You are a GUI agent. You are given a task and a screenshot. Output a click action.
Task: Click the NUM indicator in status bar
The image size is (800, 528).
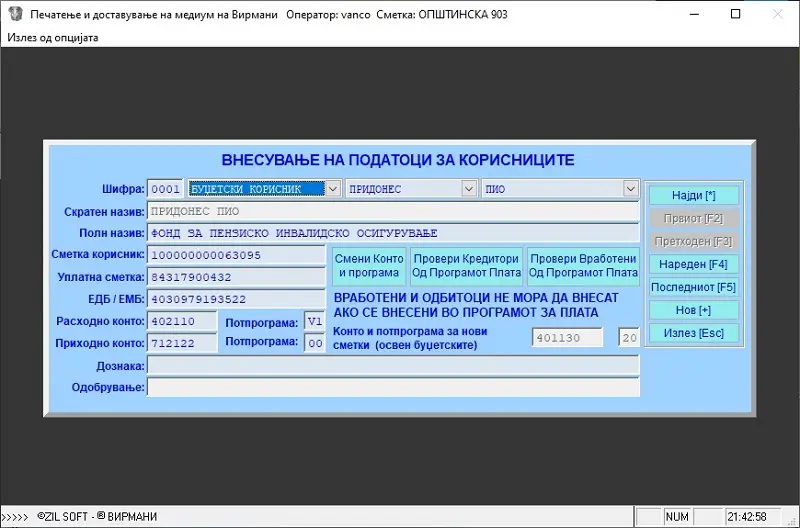coord(677,517)
